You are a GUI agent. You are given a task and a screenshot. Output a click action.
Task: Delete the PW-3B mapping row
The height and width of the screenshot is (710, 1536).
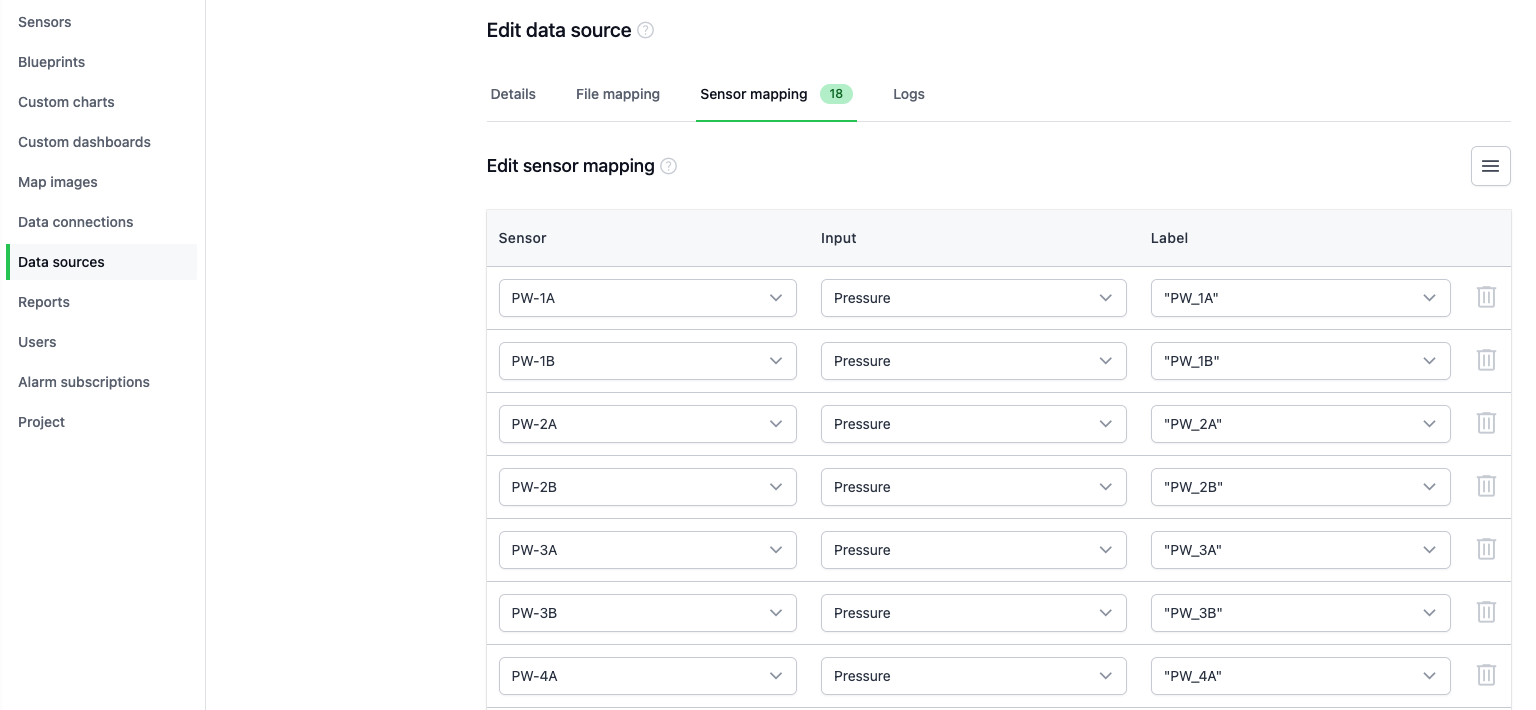1486,612
